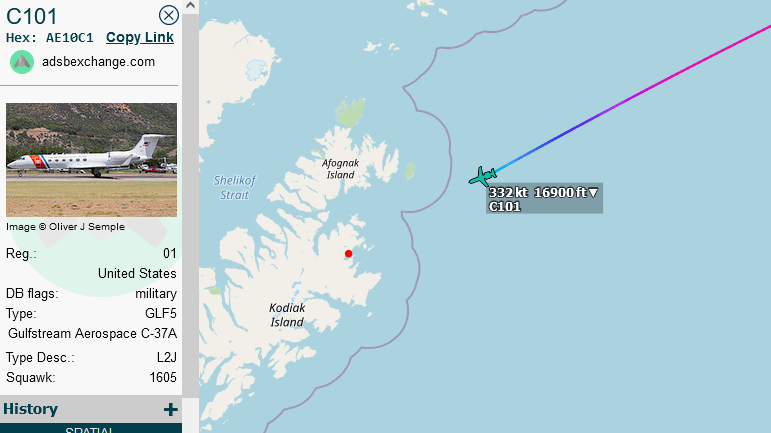
Task: Open the Gulfstream aircraft photo thumbnail
Action: 91,160
